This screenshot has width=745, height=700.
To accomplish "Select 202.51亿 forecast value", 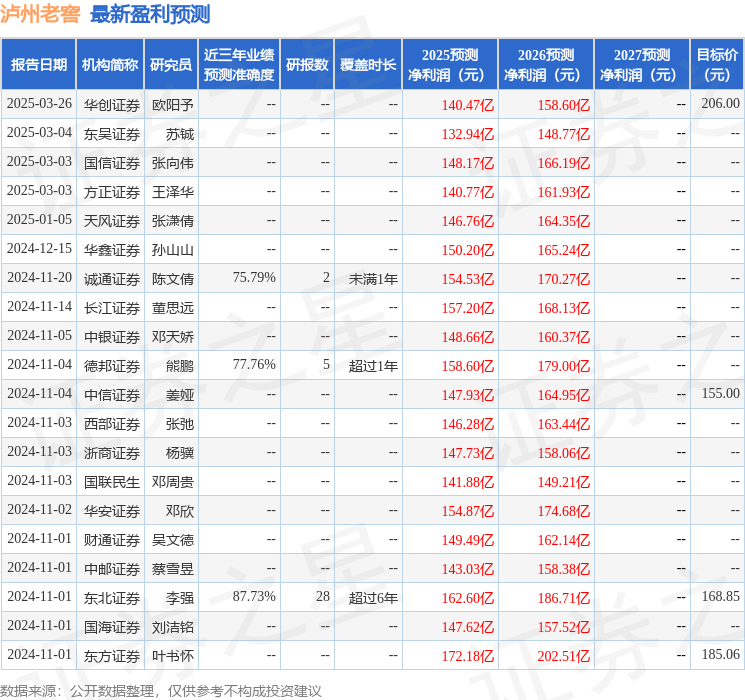I will [x=564, y=656].
